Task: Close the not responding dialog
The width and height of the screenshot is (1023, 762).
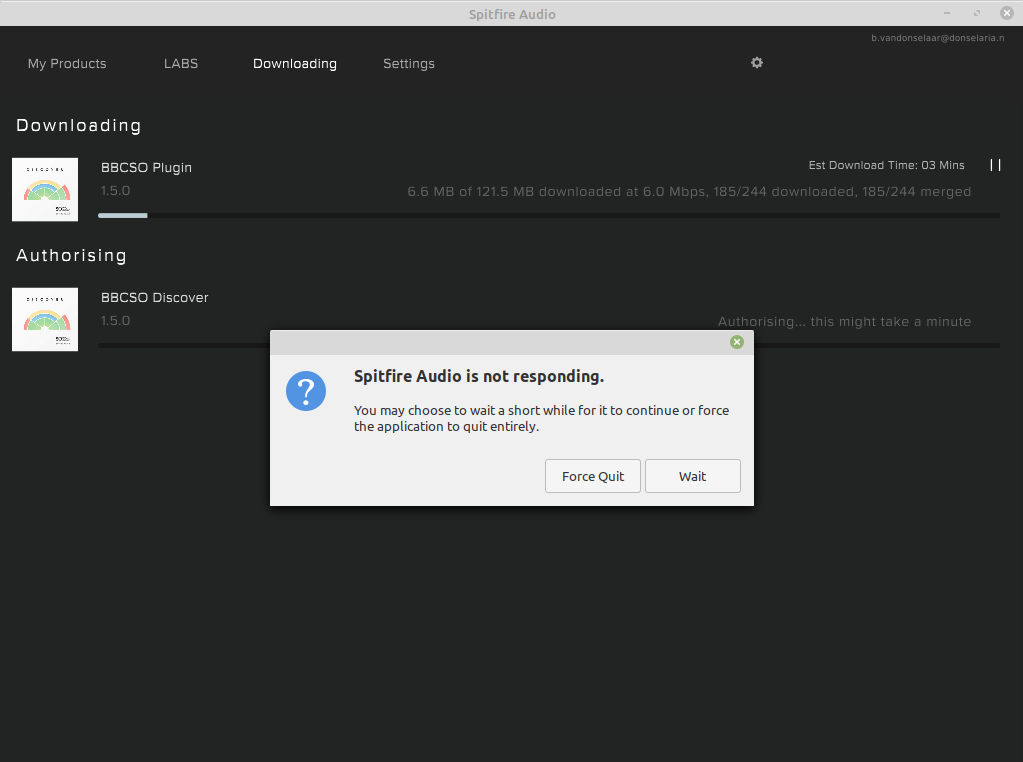Action: (737, 342)
